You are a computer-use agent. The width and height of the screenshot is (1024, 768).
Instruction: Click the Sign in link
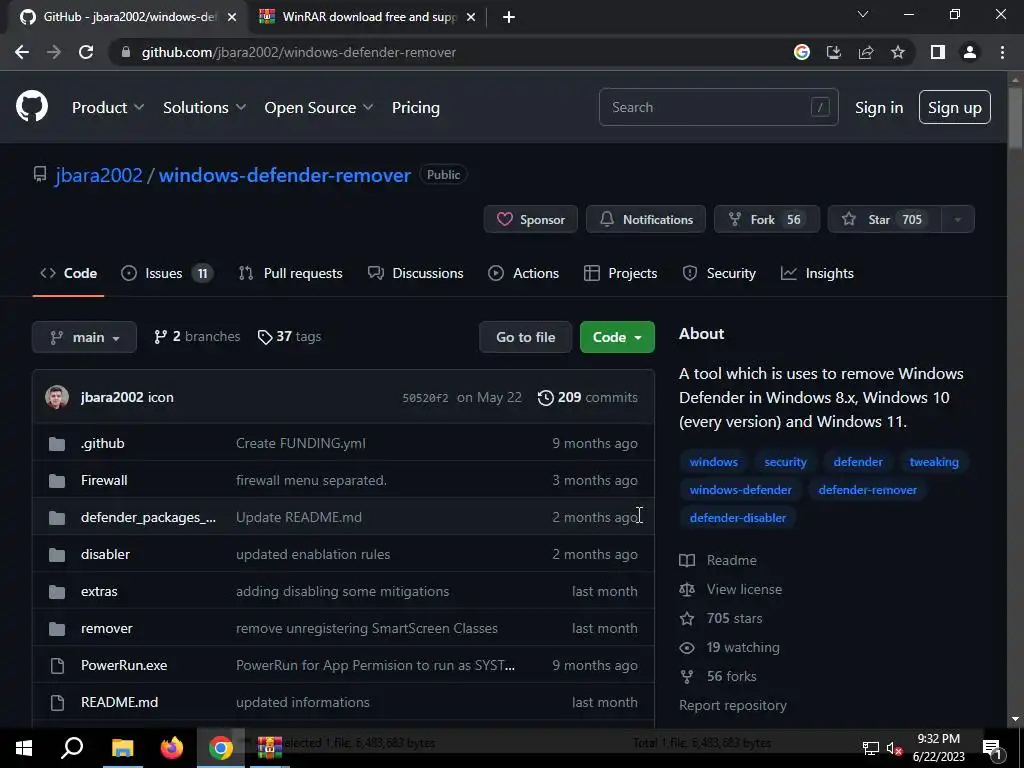pos(879,108)
